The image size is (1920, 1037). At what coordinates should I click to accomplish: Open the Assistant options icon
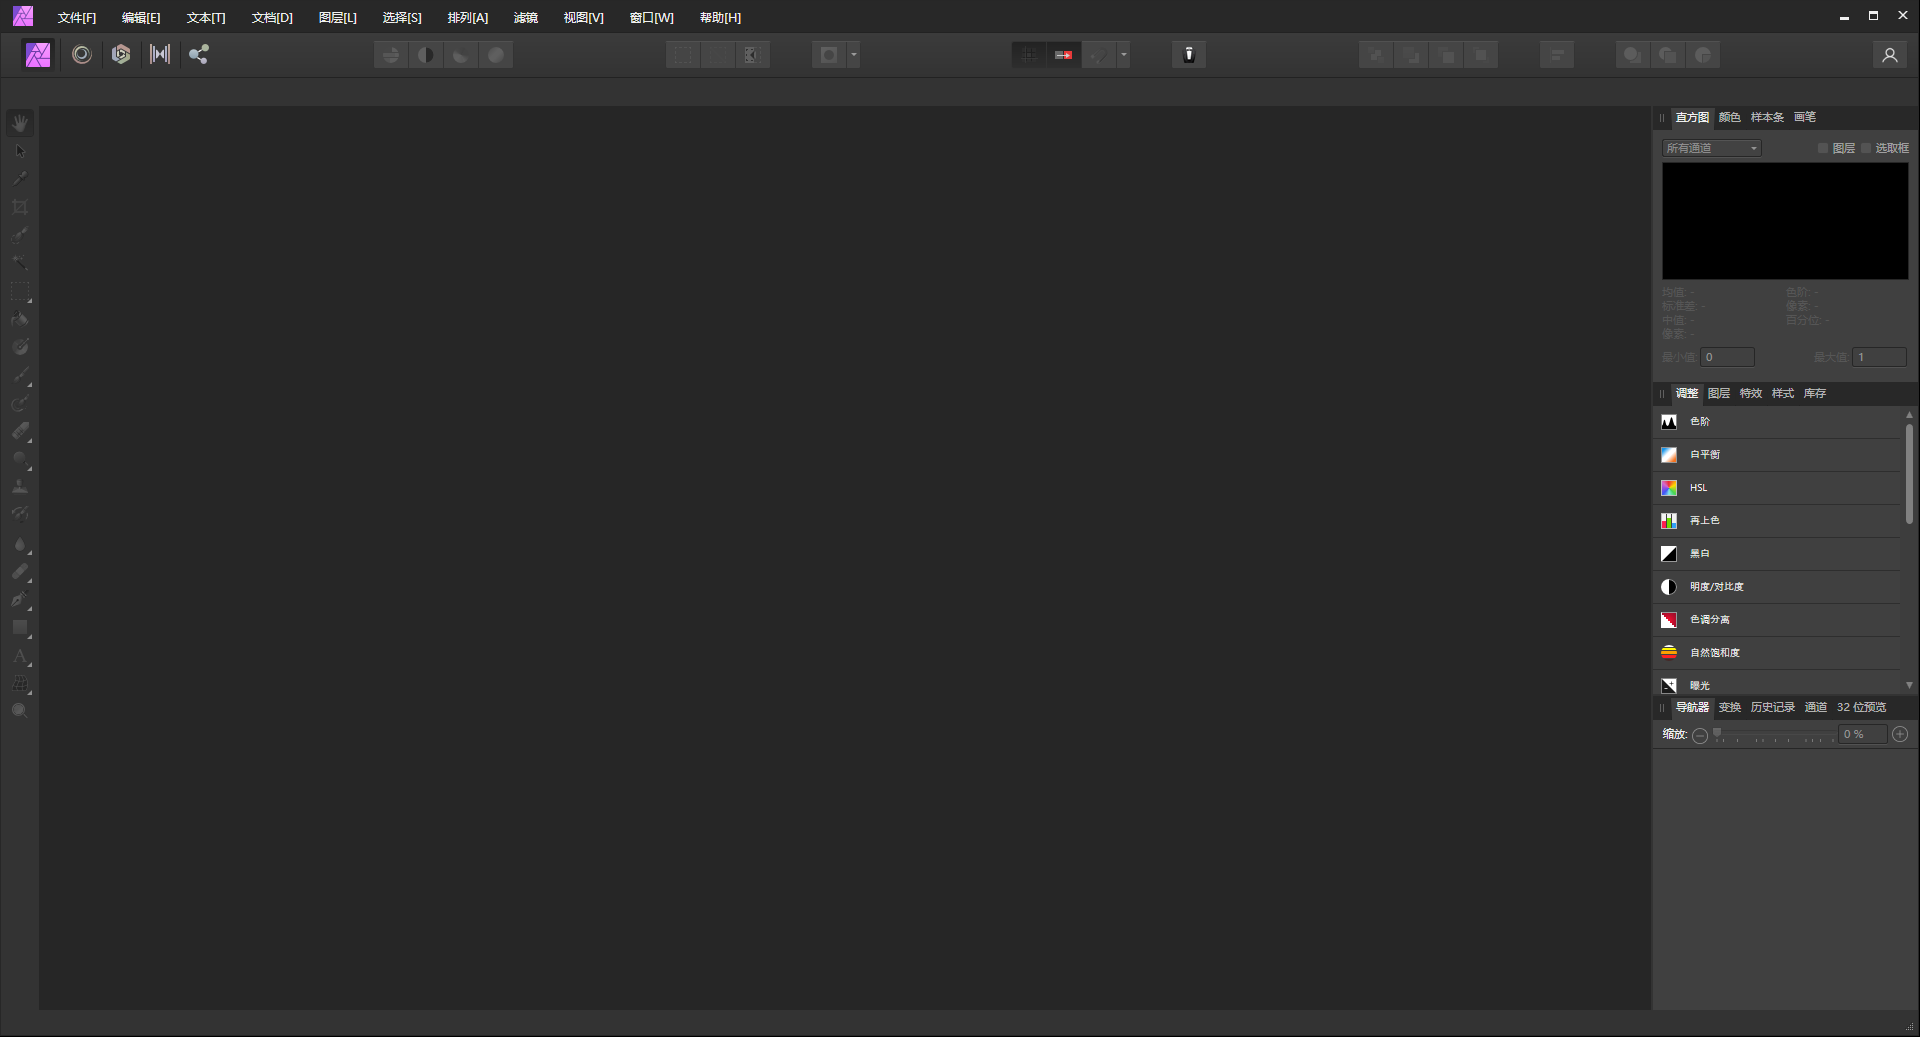click(1189, 55)
